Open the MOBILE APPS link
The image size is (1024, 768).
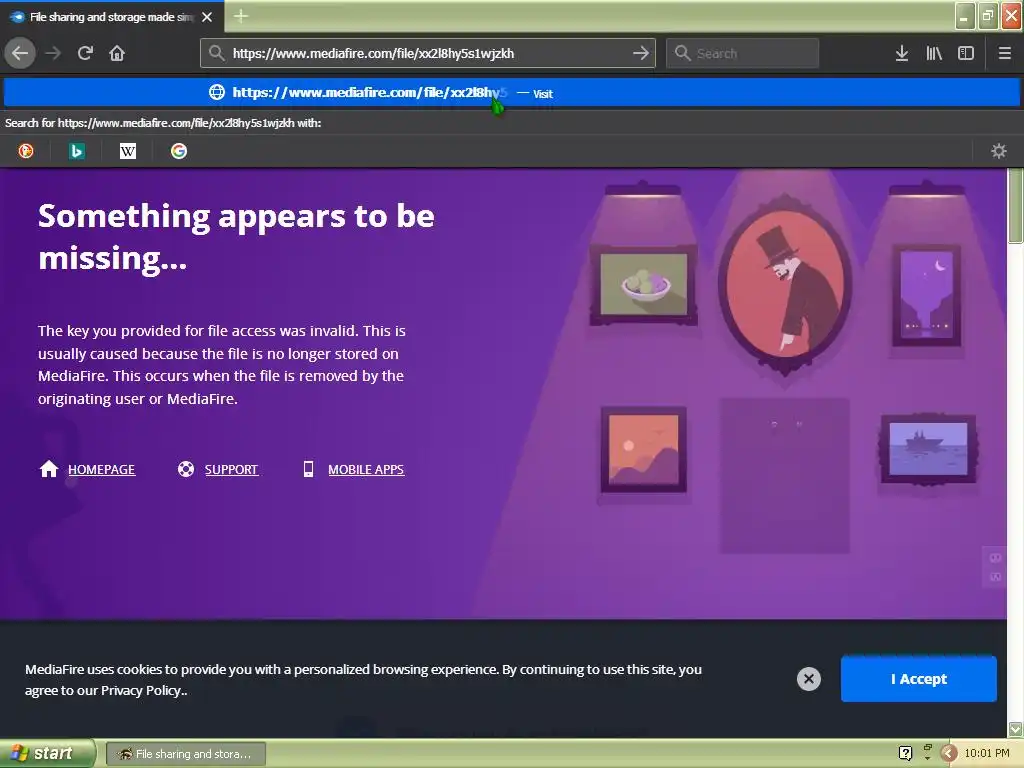(x=366, y=470)
